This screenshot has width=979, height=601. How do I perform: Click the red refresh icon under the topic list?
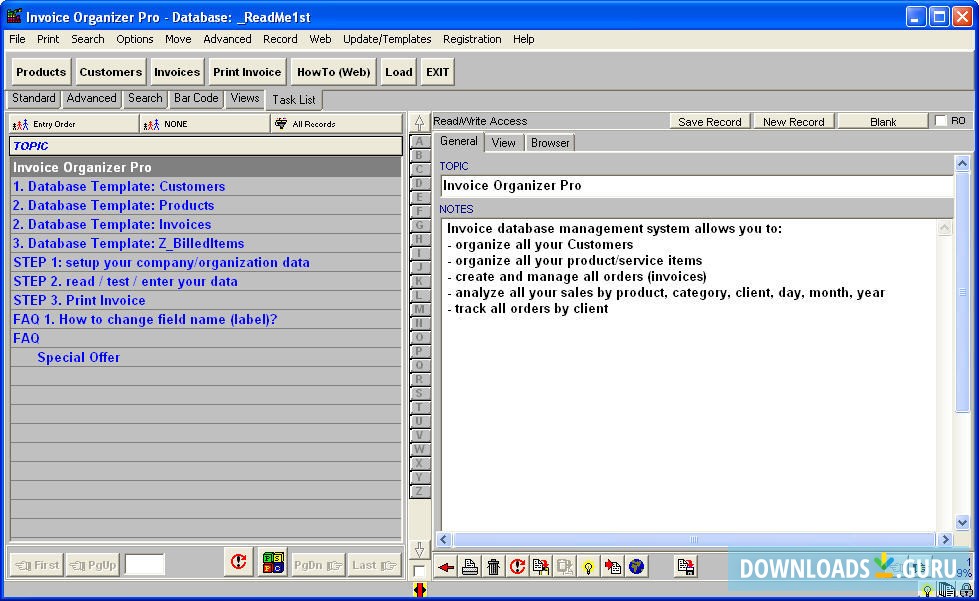239,562
